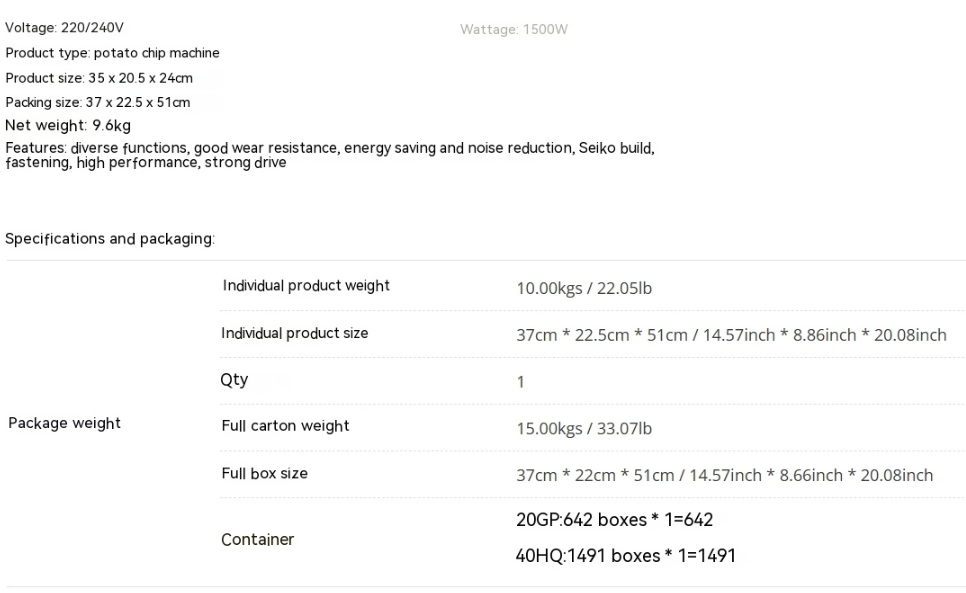
Task: Click the 40HQ:1491 boxes container line
Action: point(626,555)
